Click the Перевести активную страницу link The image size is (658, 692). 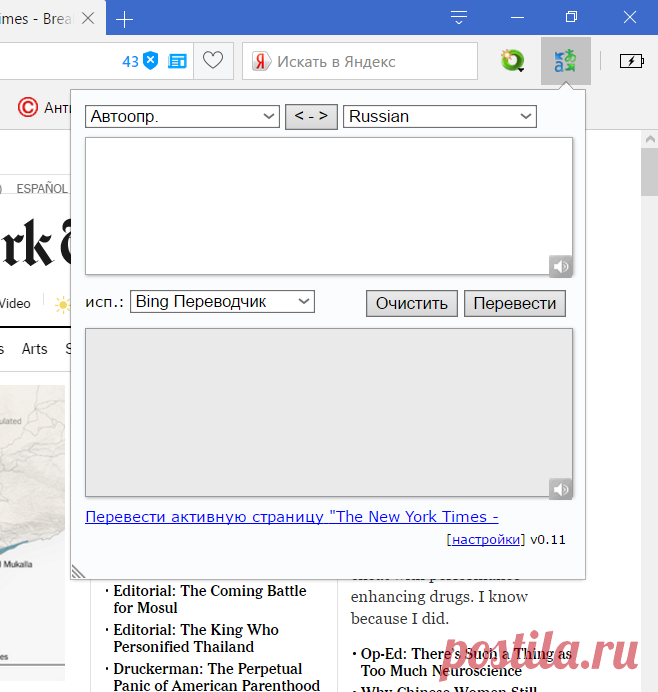(291, 517)
